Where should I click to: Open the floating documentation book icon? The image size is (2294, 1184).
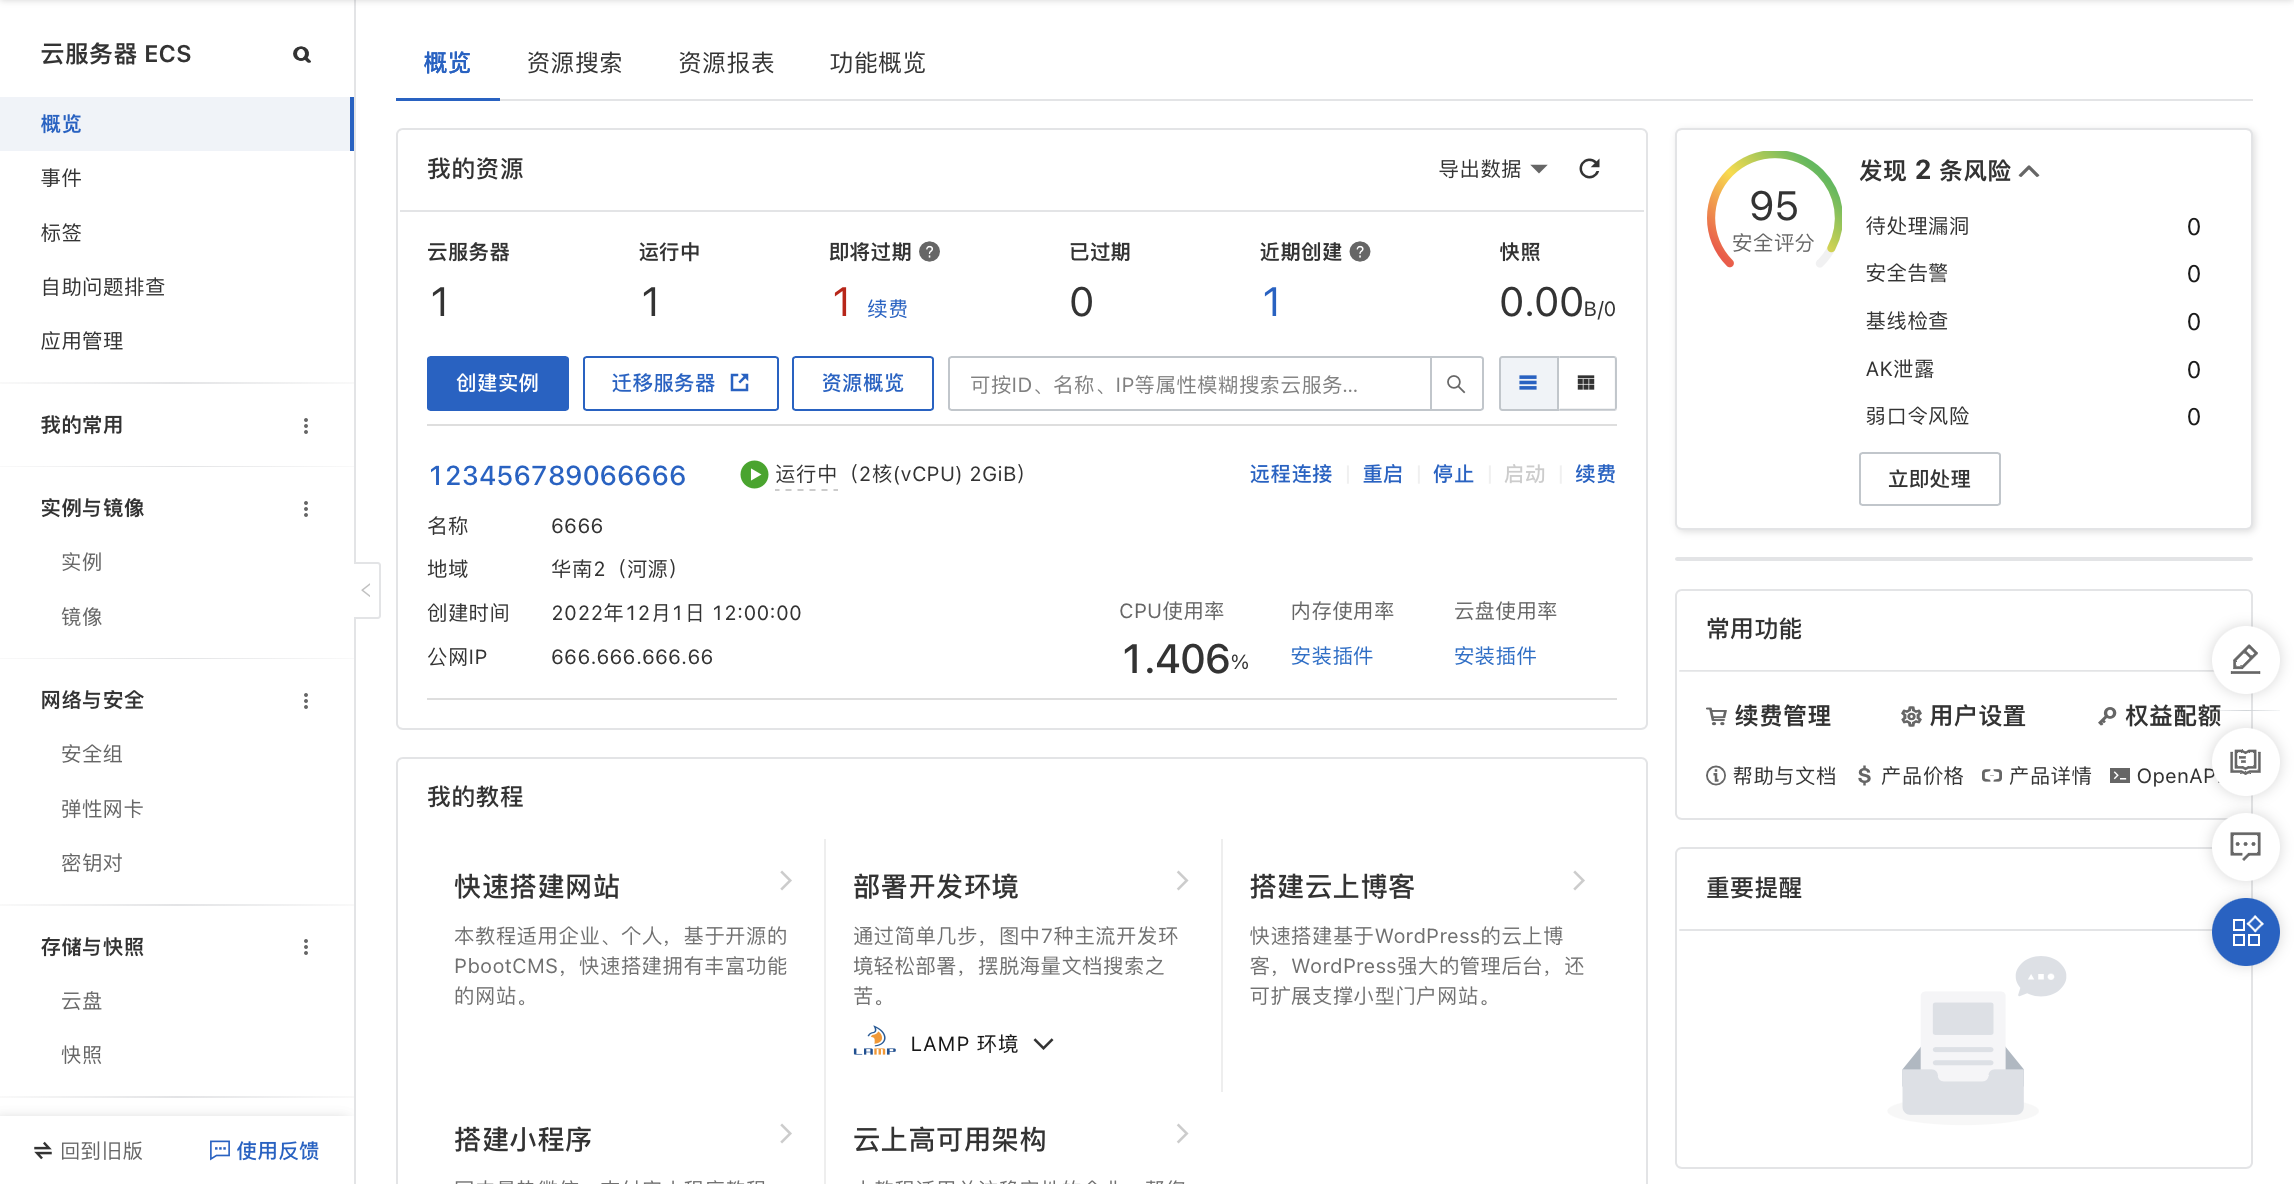(x=2245, y=761)
